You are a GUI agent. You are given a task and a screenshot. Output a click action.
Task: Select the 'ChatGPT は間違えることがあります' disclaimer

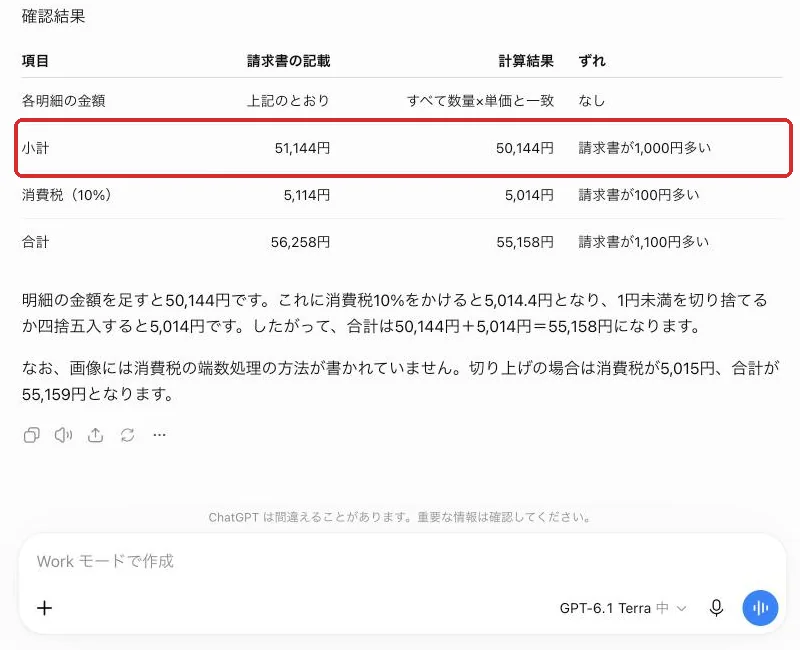[400, 517]
